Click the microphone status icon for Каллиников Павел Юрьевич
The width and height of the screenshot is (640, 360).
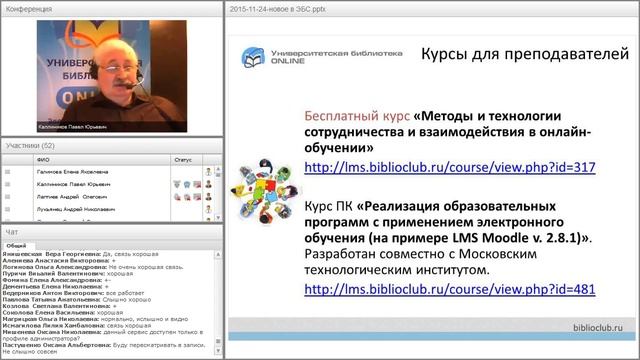pyautogui.click(x=177, y=184)
